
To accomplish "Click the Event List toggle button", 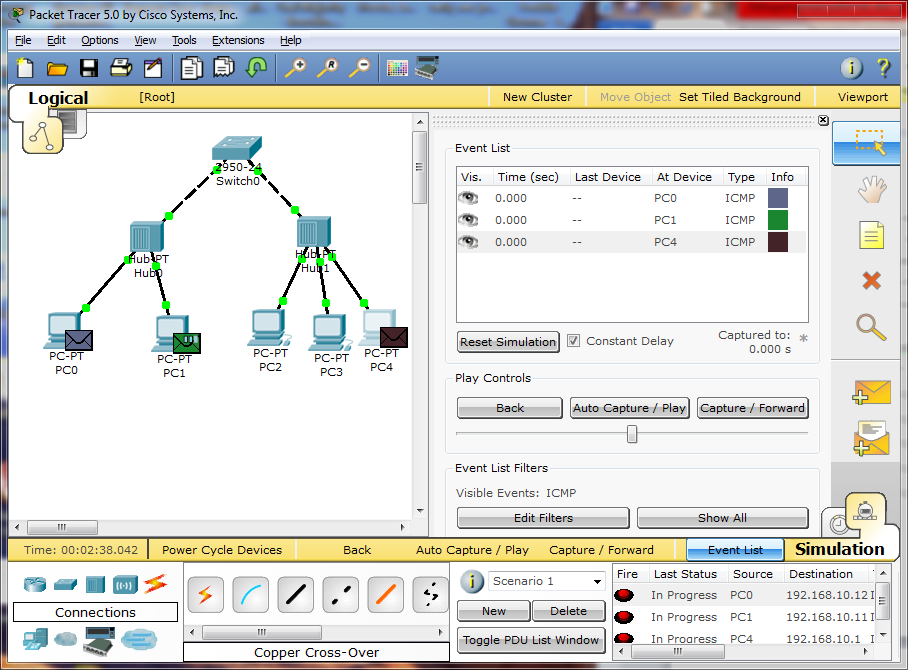I will (735, 550).
